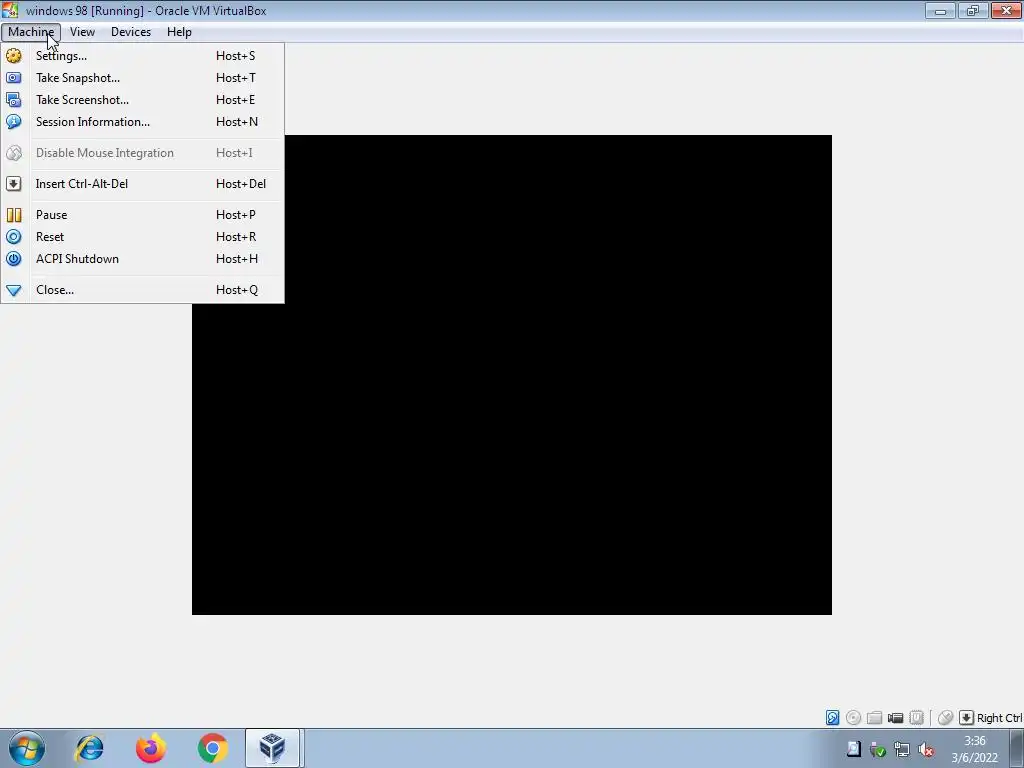Close the VirtualBox window
The width and height of the screenshot is (1024, 768).
point(1006,10)
